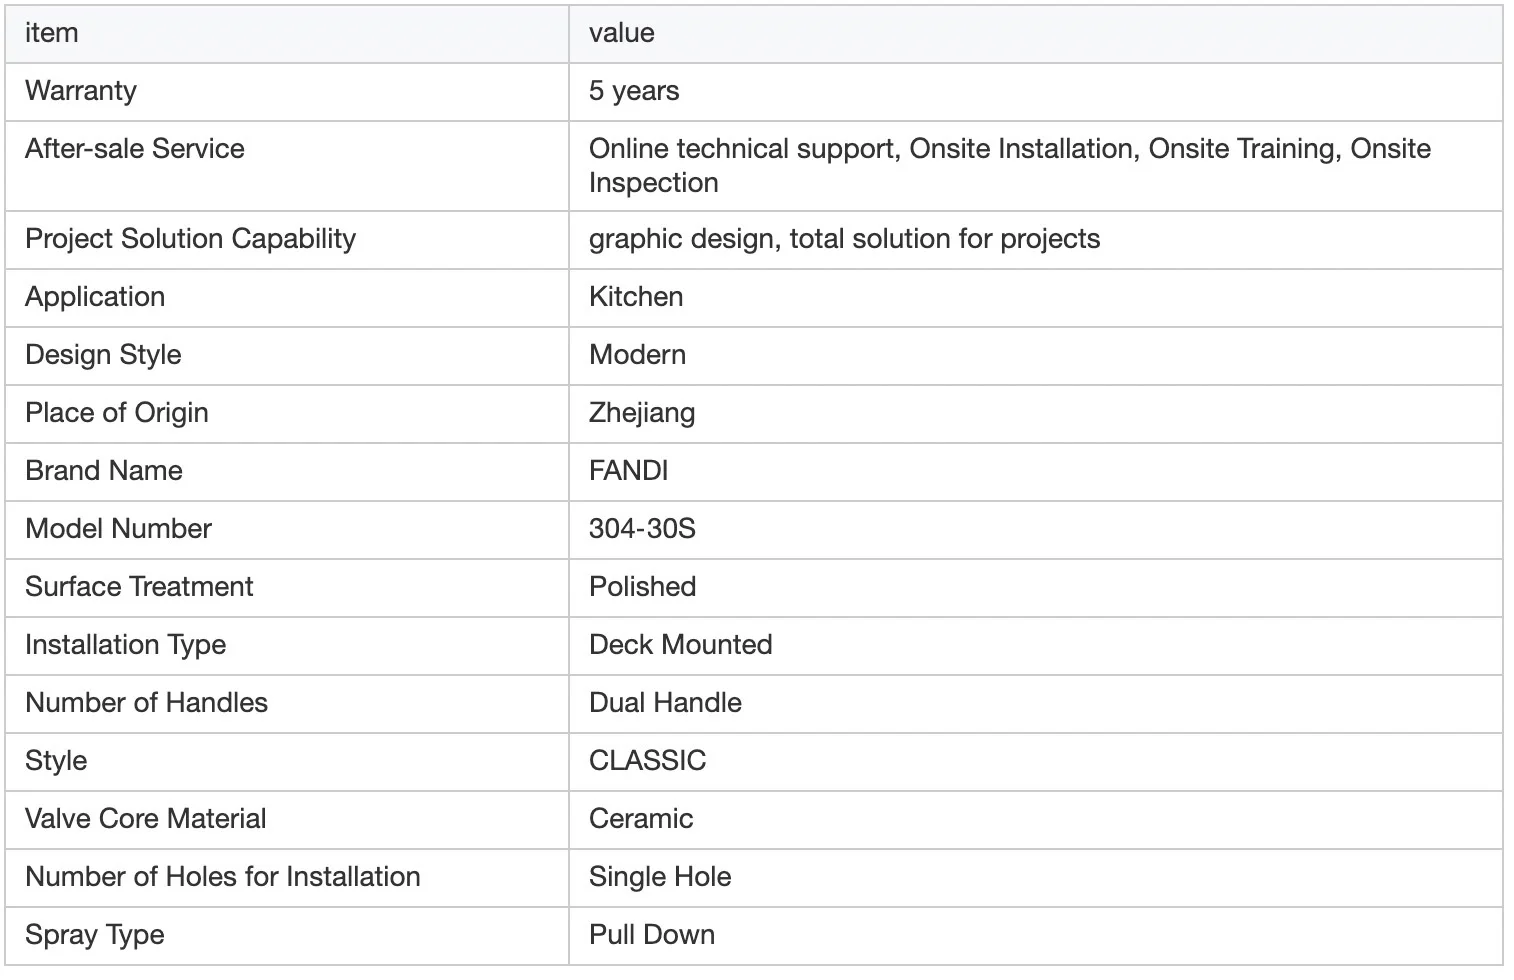Screen dimensions: 1514x980
Task: Click the Zhejiang place of origin value
Action: pyautogui.click(x=642, y=413)
